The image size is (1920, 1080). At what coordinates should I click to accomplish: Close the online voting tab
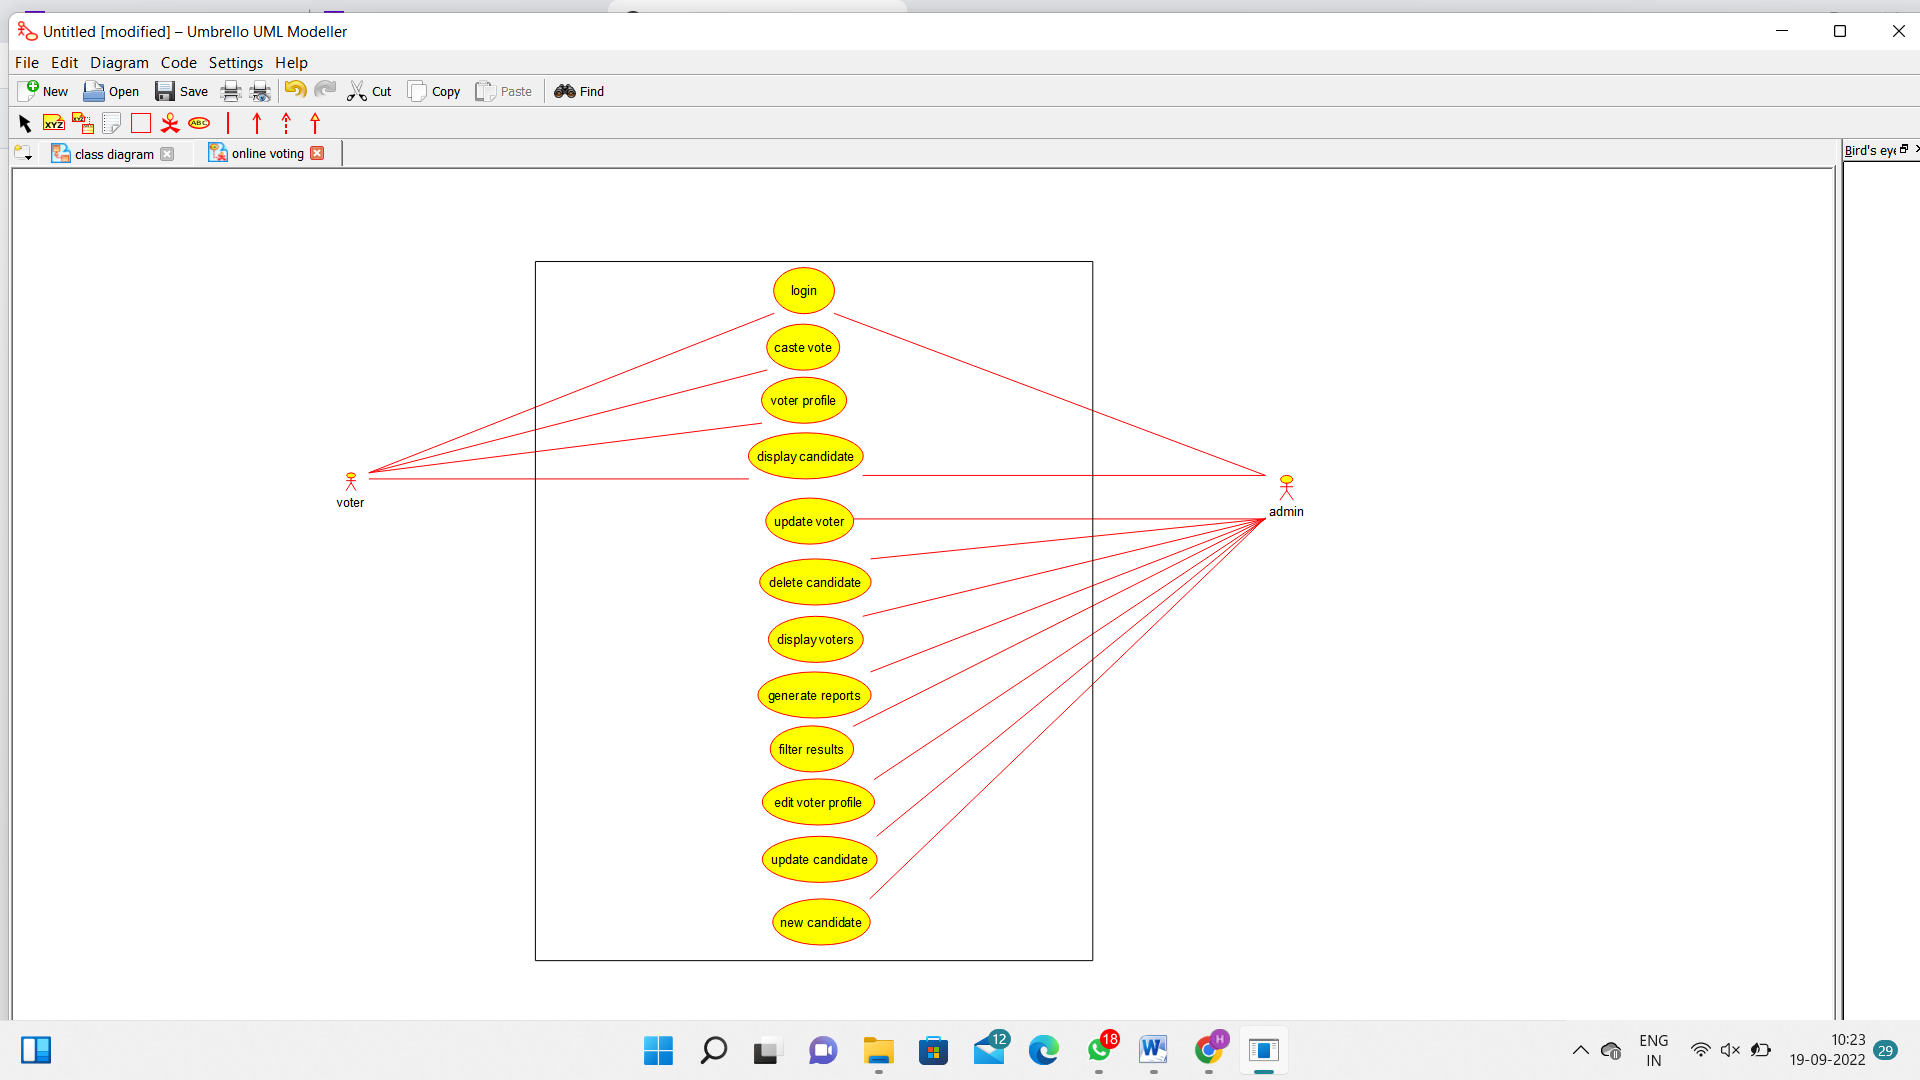click(317, 153)
